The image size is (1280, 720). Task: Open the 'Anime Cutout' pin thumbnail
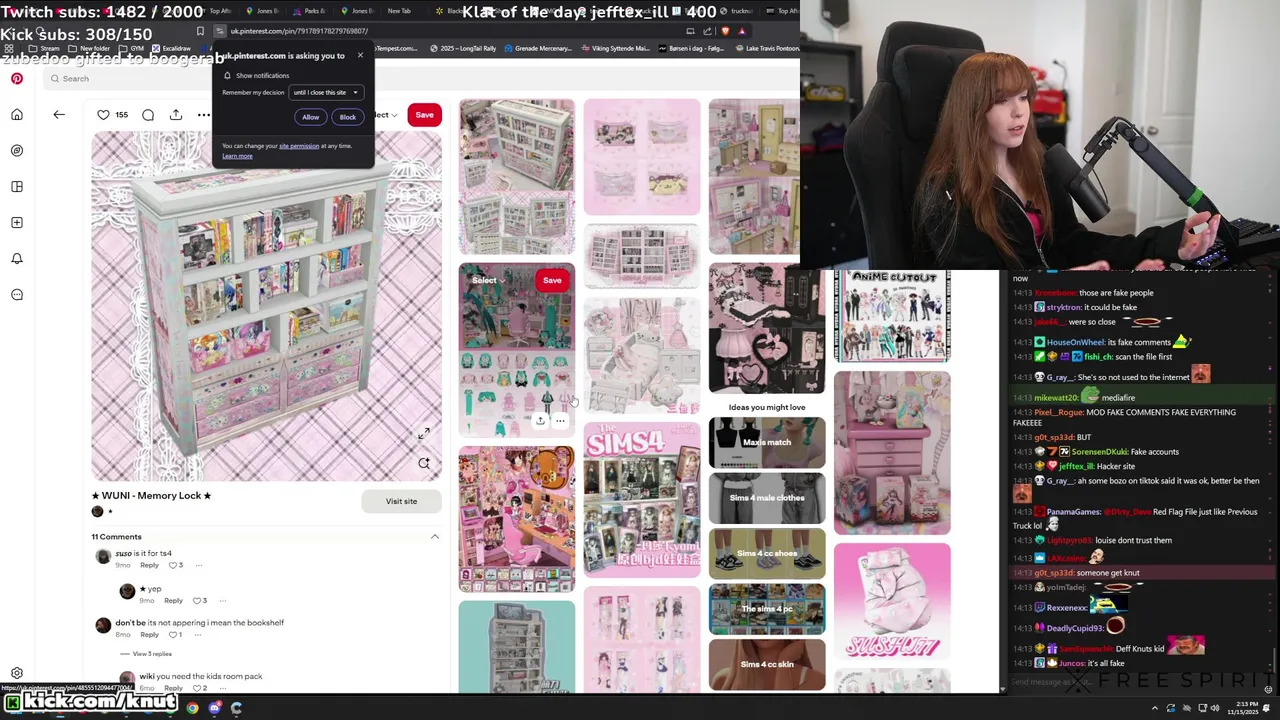click(892, 316)
